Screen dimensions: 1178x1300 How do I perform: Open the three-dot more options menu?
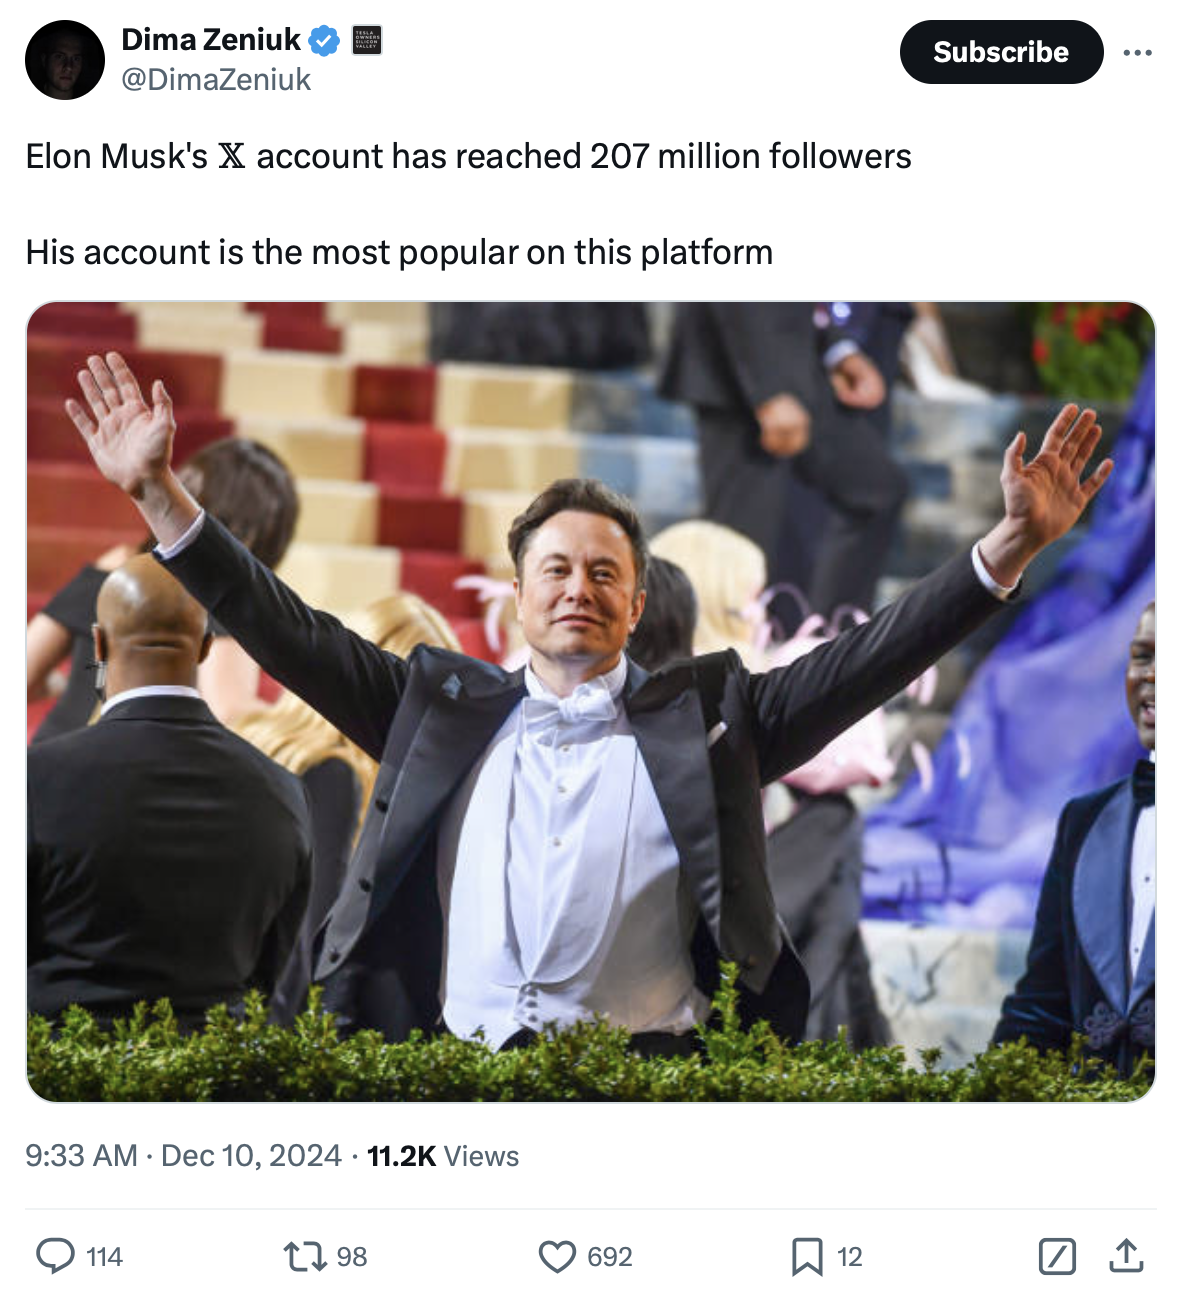coord(1137,52)
